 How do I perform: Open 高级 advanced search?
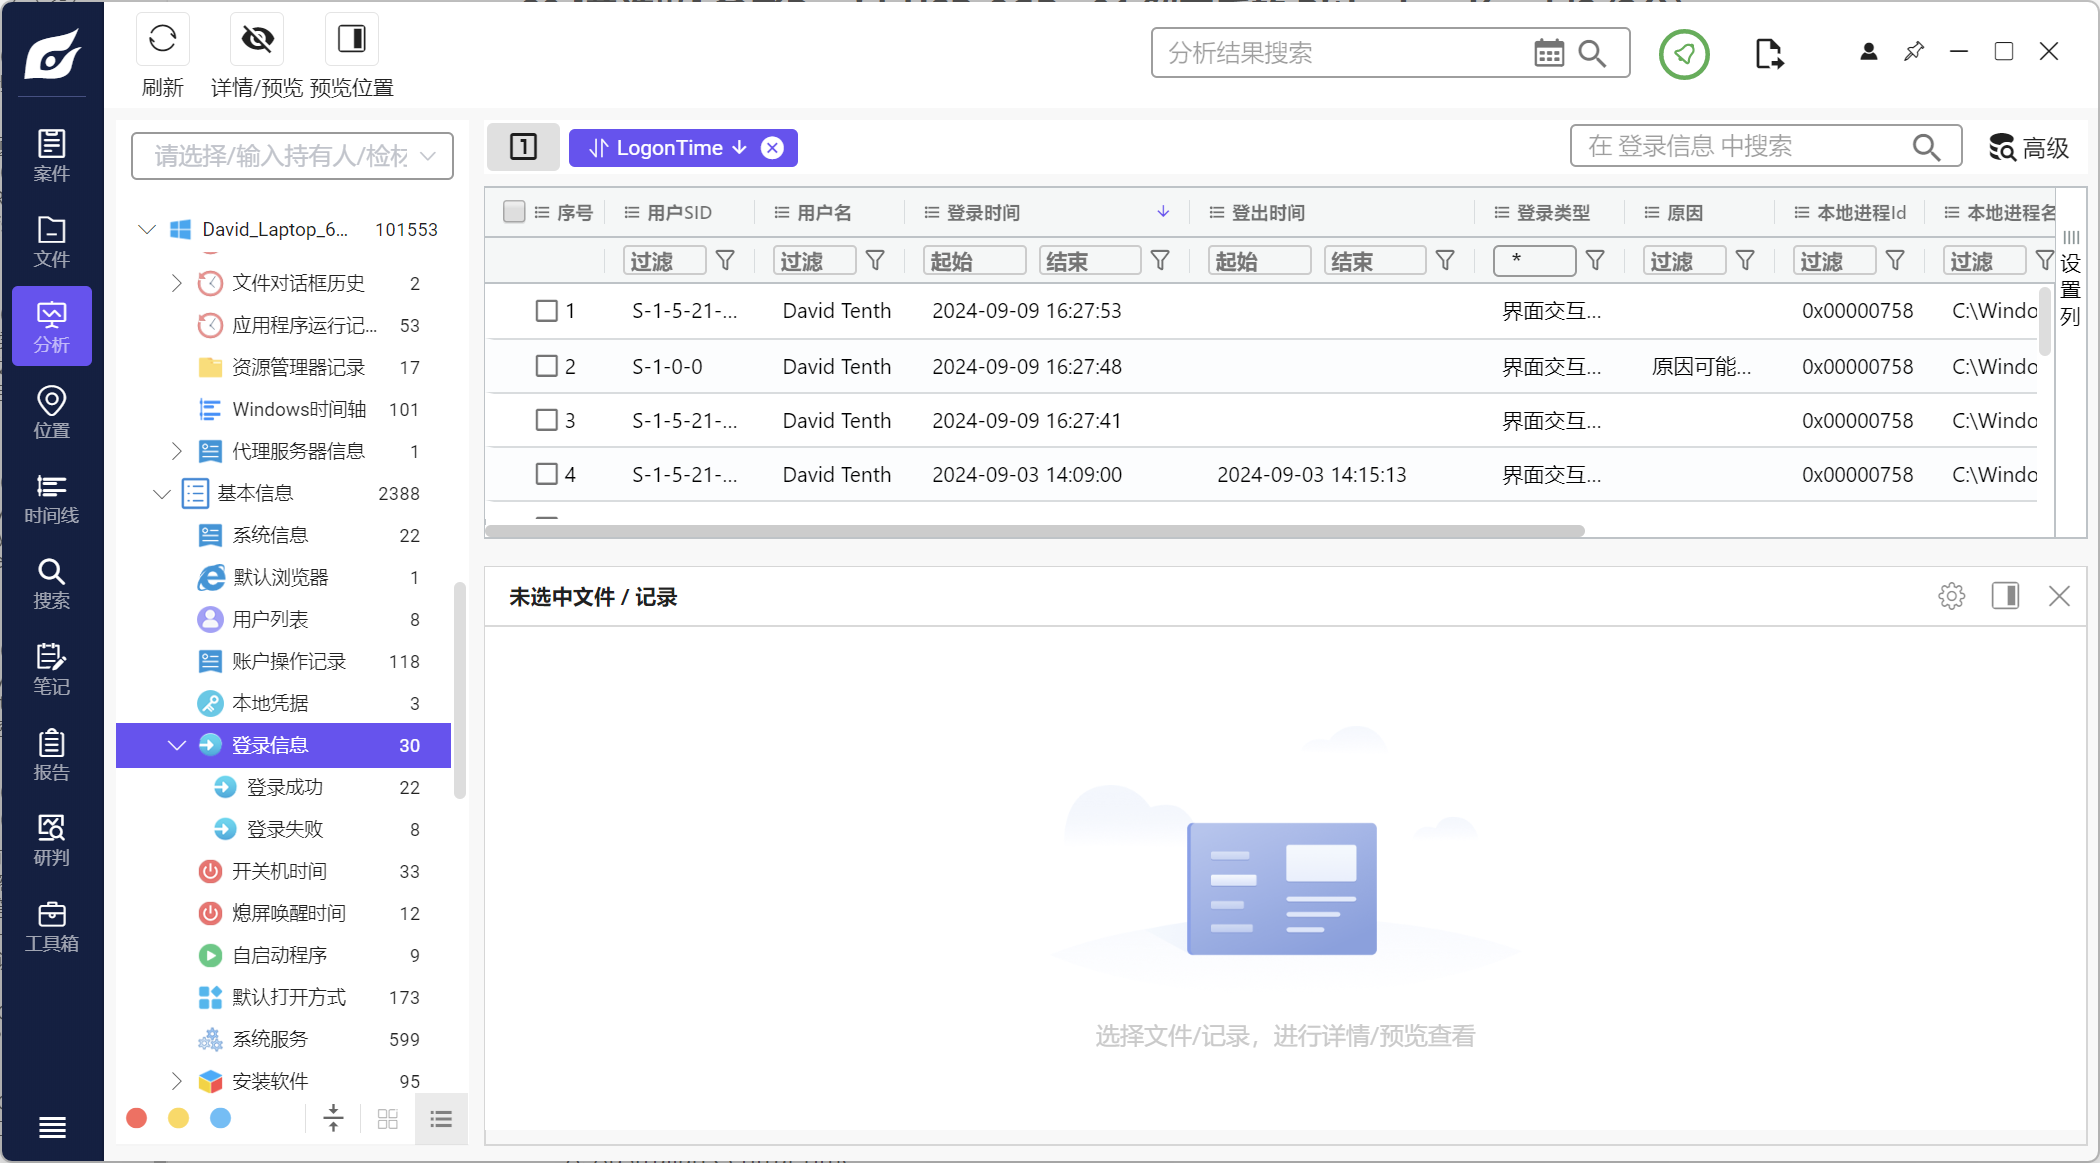2029,148
